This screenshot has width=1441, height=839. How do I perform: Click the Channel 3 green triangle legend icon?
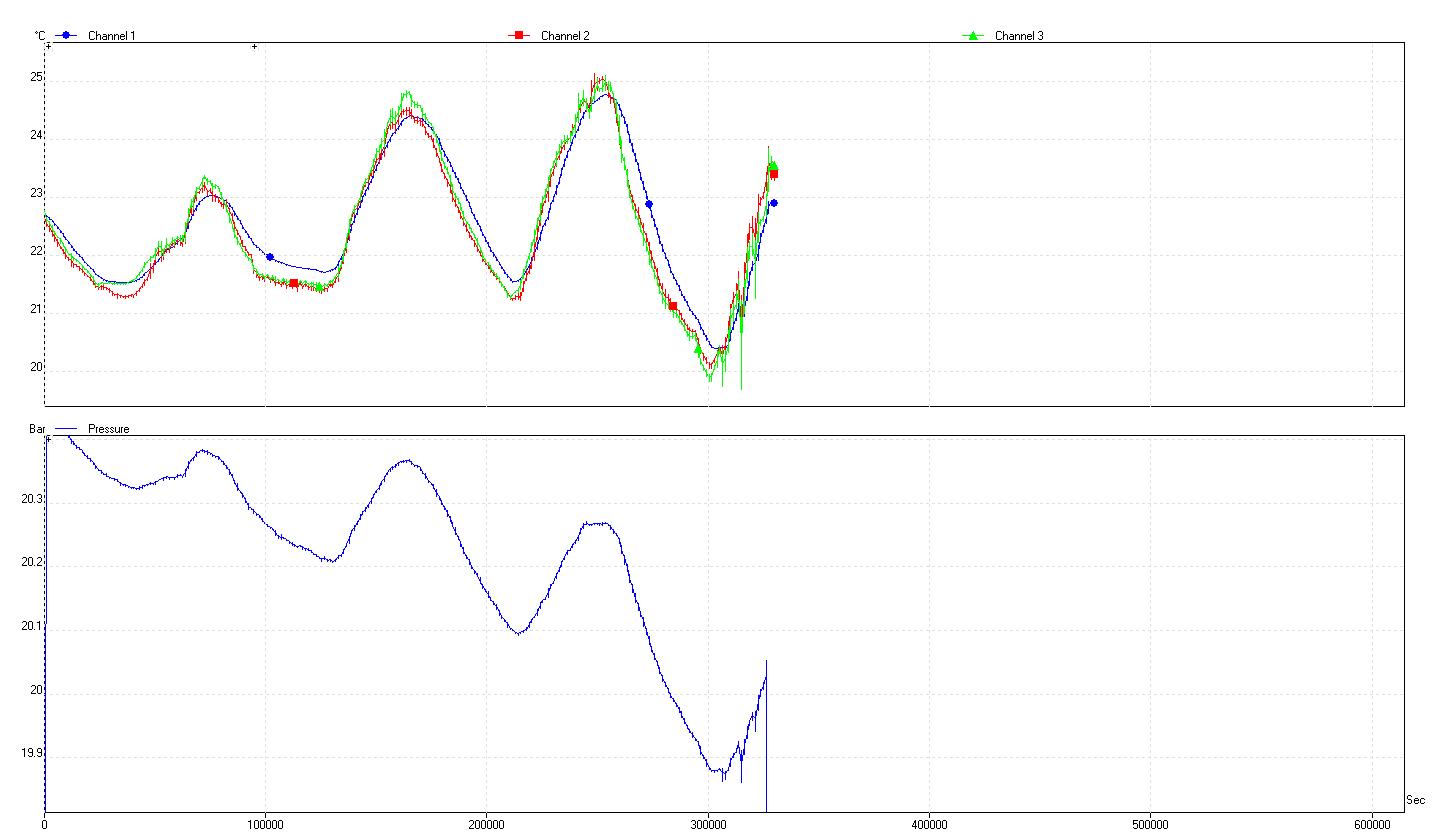click(971, 35)
